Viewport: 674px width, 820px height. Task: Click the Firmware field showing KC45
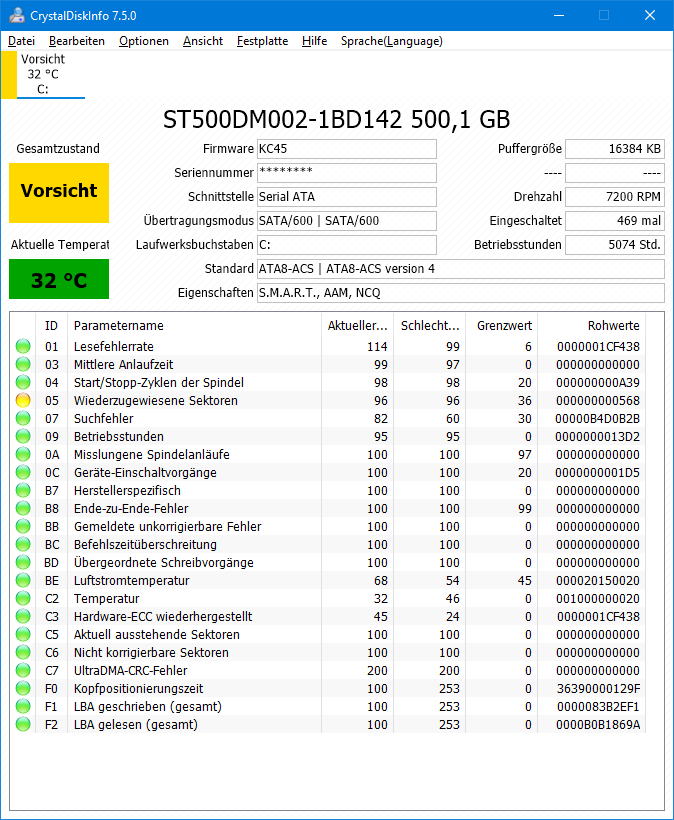(x=347, y=149)
